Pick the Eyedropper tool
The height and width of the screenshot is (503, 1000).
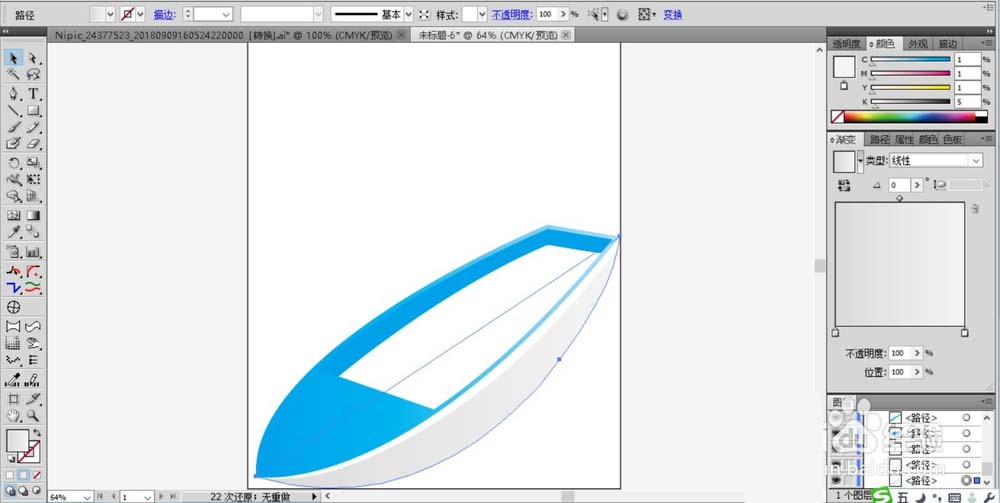13,233
